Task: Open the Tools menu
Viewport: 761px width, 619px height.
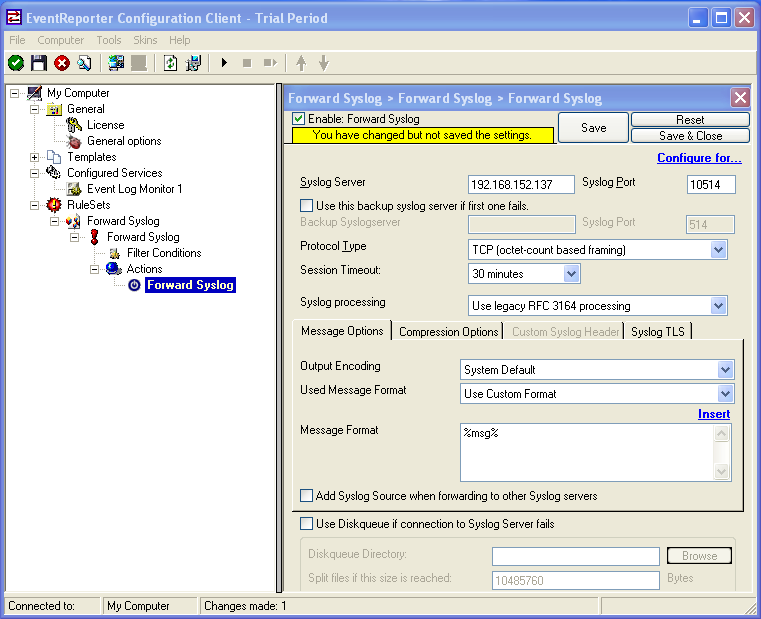Action: (109, 40)
